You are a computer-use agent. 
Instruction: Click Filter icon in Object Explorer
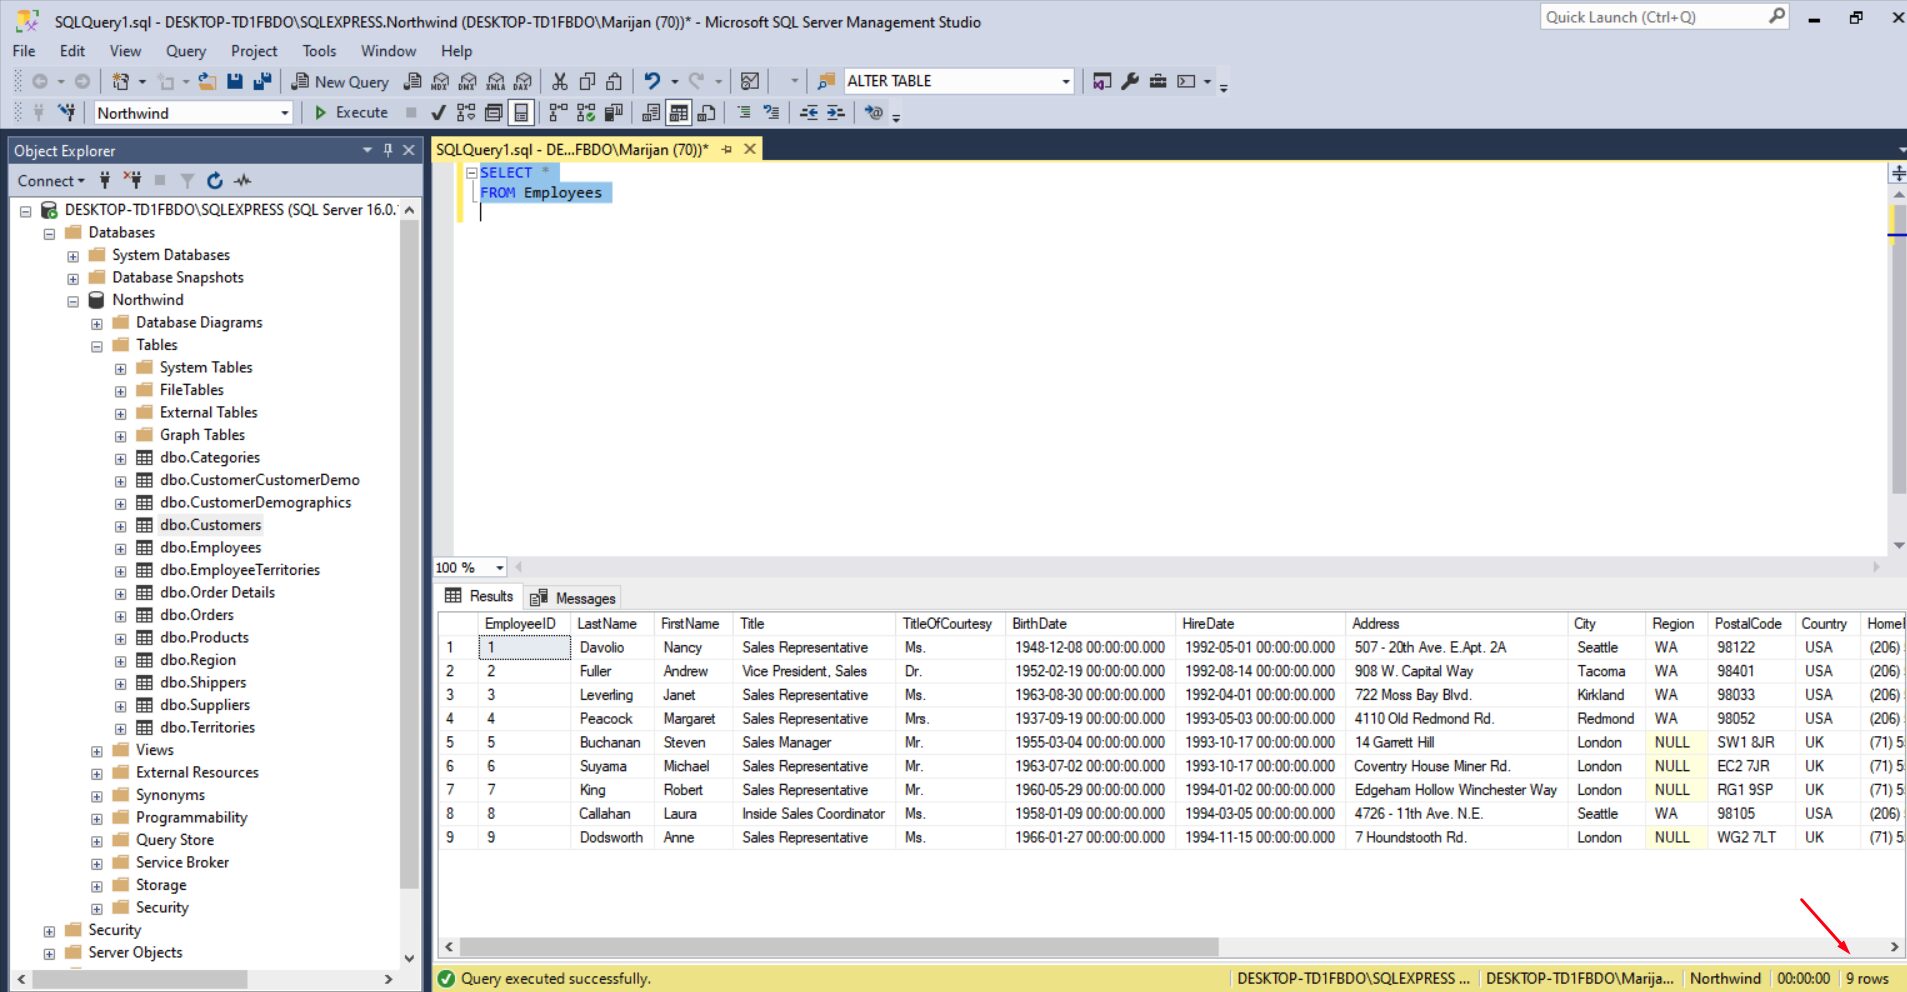187,181
